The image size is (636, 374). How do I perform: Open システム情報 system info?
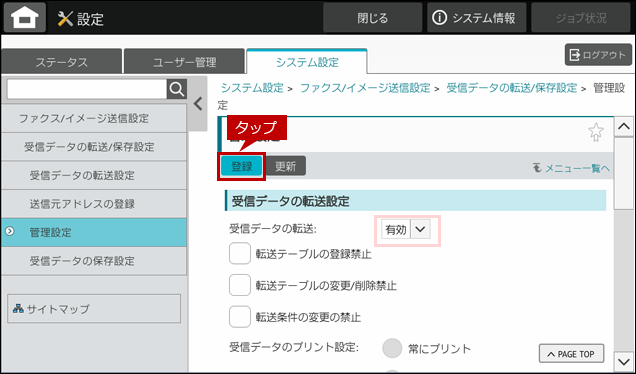tap(476, 18)
